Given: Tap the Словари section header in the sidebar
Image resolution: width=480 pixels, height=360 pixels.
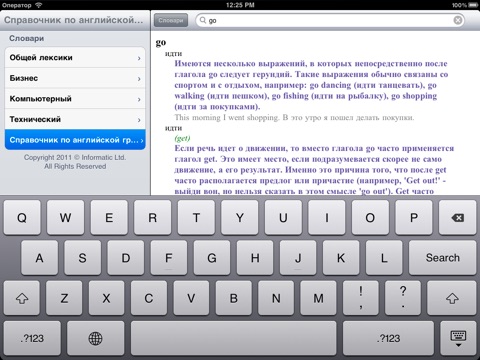Looking at the screenshot, I should click(27, 38).
